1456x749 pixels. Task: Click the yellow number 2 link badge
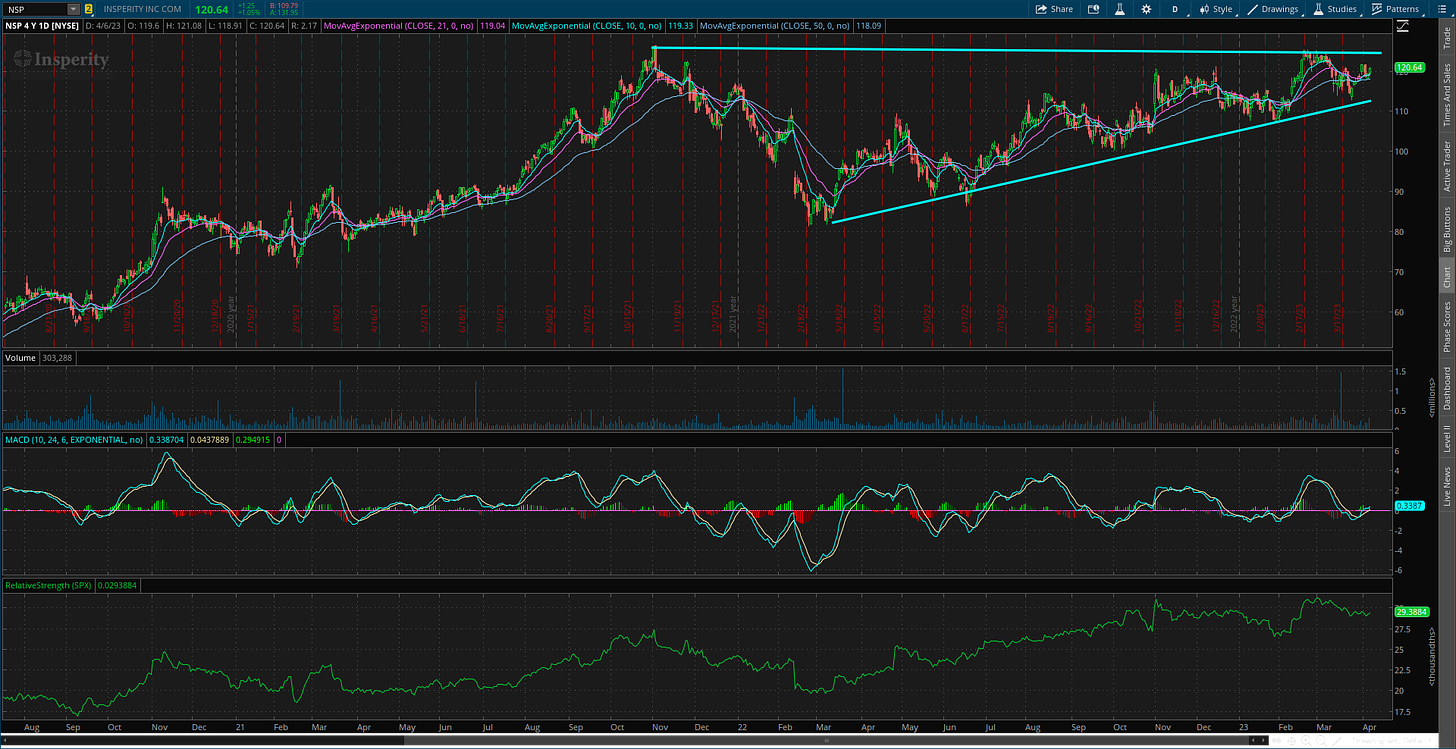tap(89, 9)
